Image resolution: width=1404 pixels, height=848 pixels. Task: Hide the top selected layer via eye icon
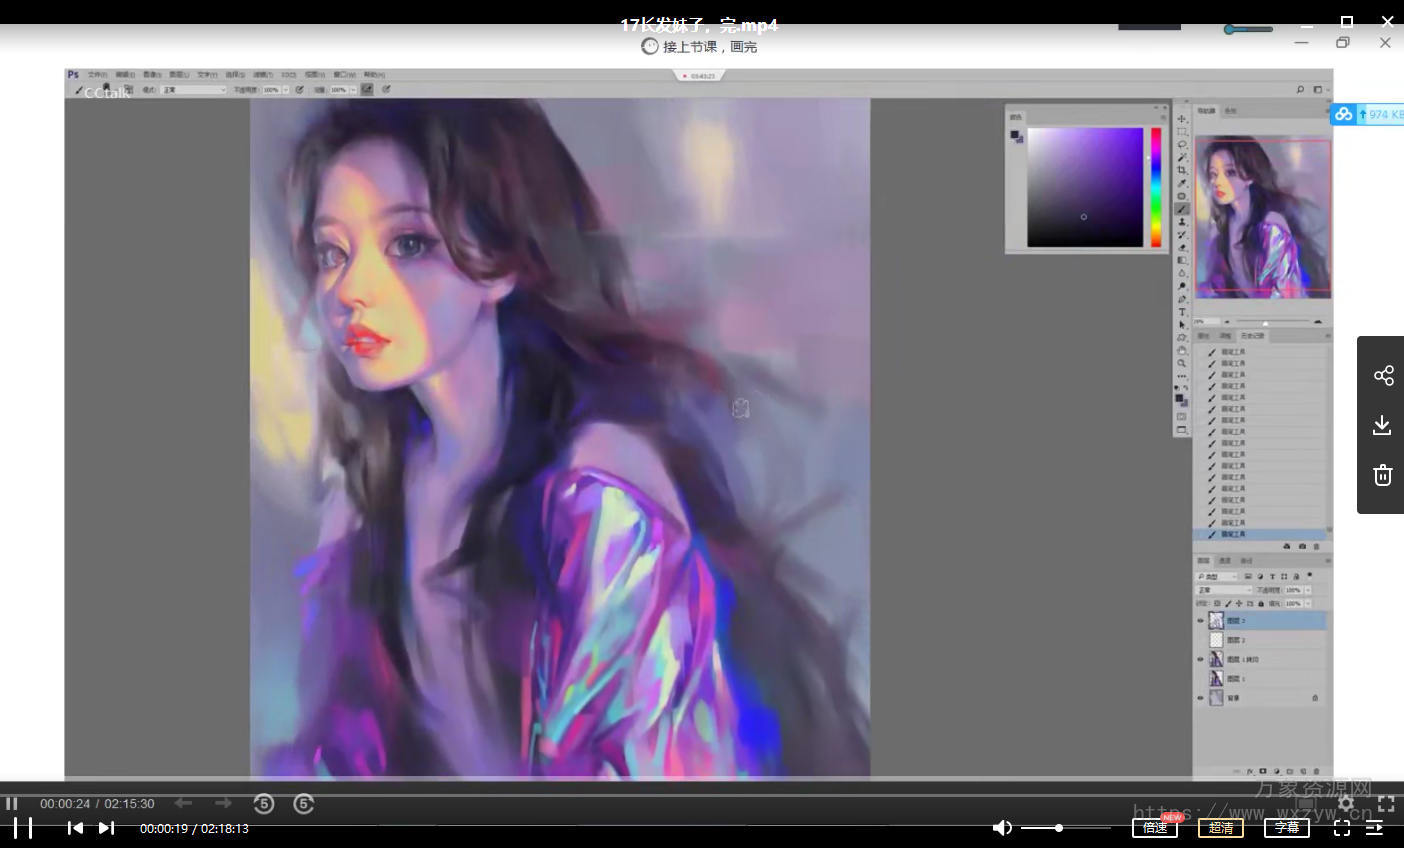[x=1201, y=621]
